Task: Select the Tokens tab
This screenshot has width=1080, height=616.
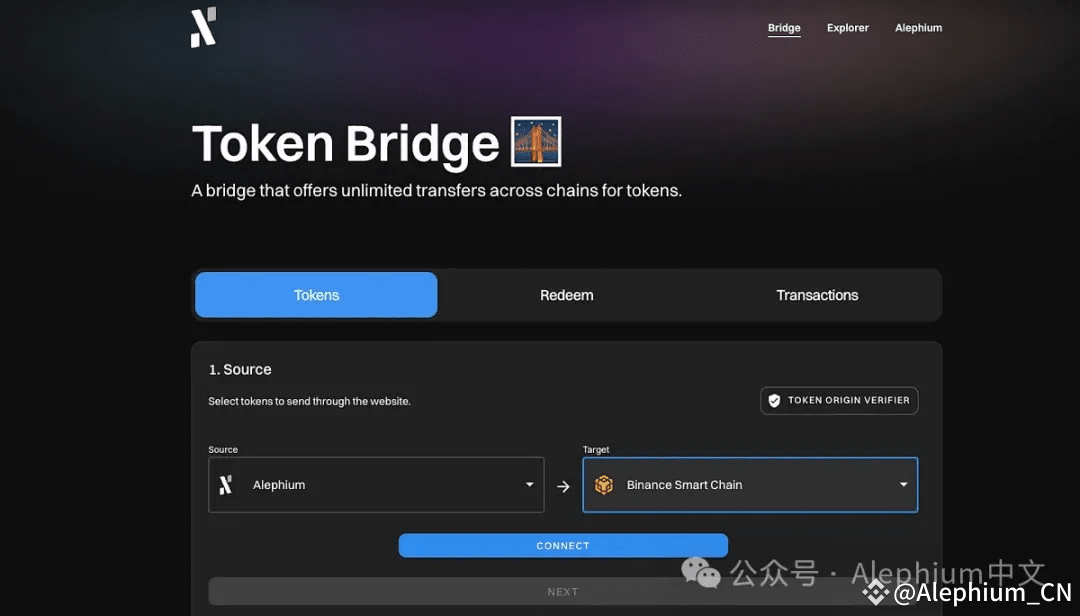Action: pos(316,295)
